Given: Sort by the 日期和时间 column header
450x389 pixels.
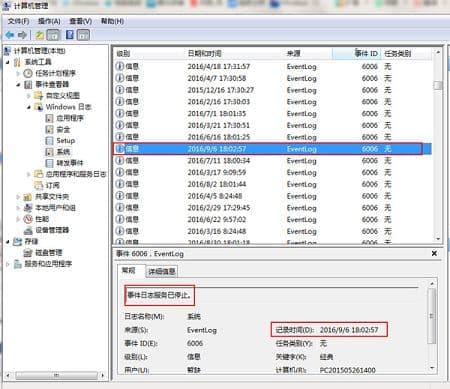Looking at the screenshot, I should (204, 53).
